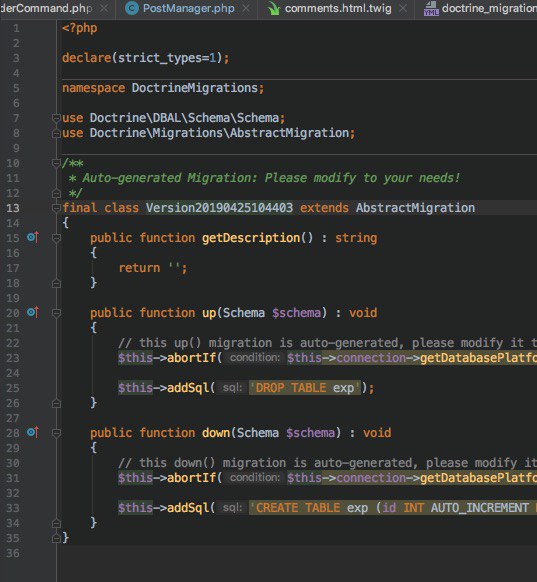Click the Twig file icon on comments tab
Viewport: 537px width, 582px height.
point(274,8)
